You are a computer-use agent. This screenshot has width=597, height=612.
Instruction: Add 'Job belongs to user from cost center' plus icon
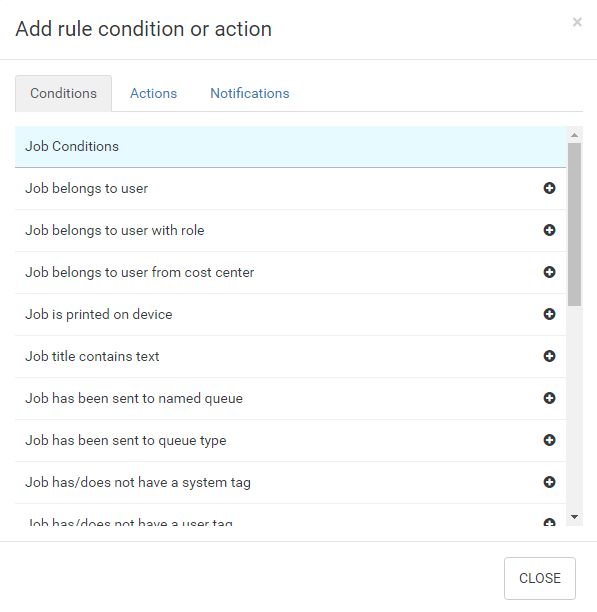point(549,272)
